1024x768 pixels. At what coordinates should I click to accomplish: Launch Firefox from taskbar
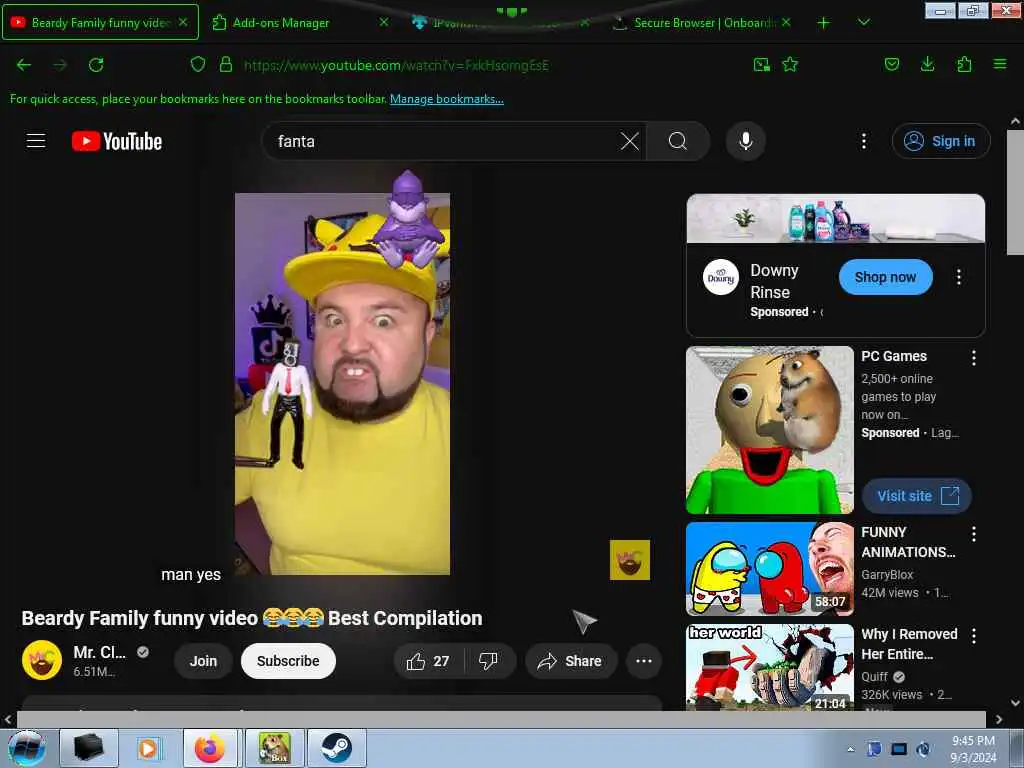click(x=210, y=748)
